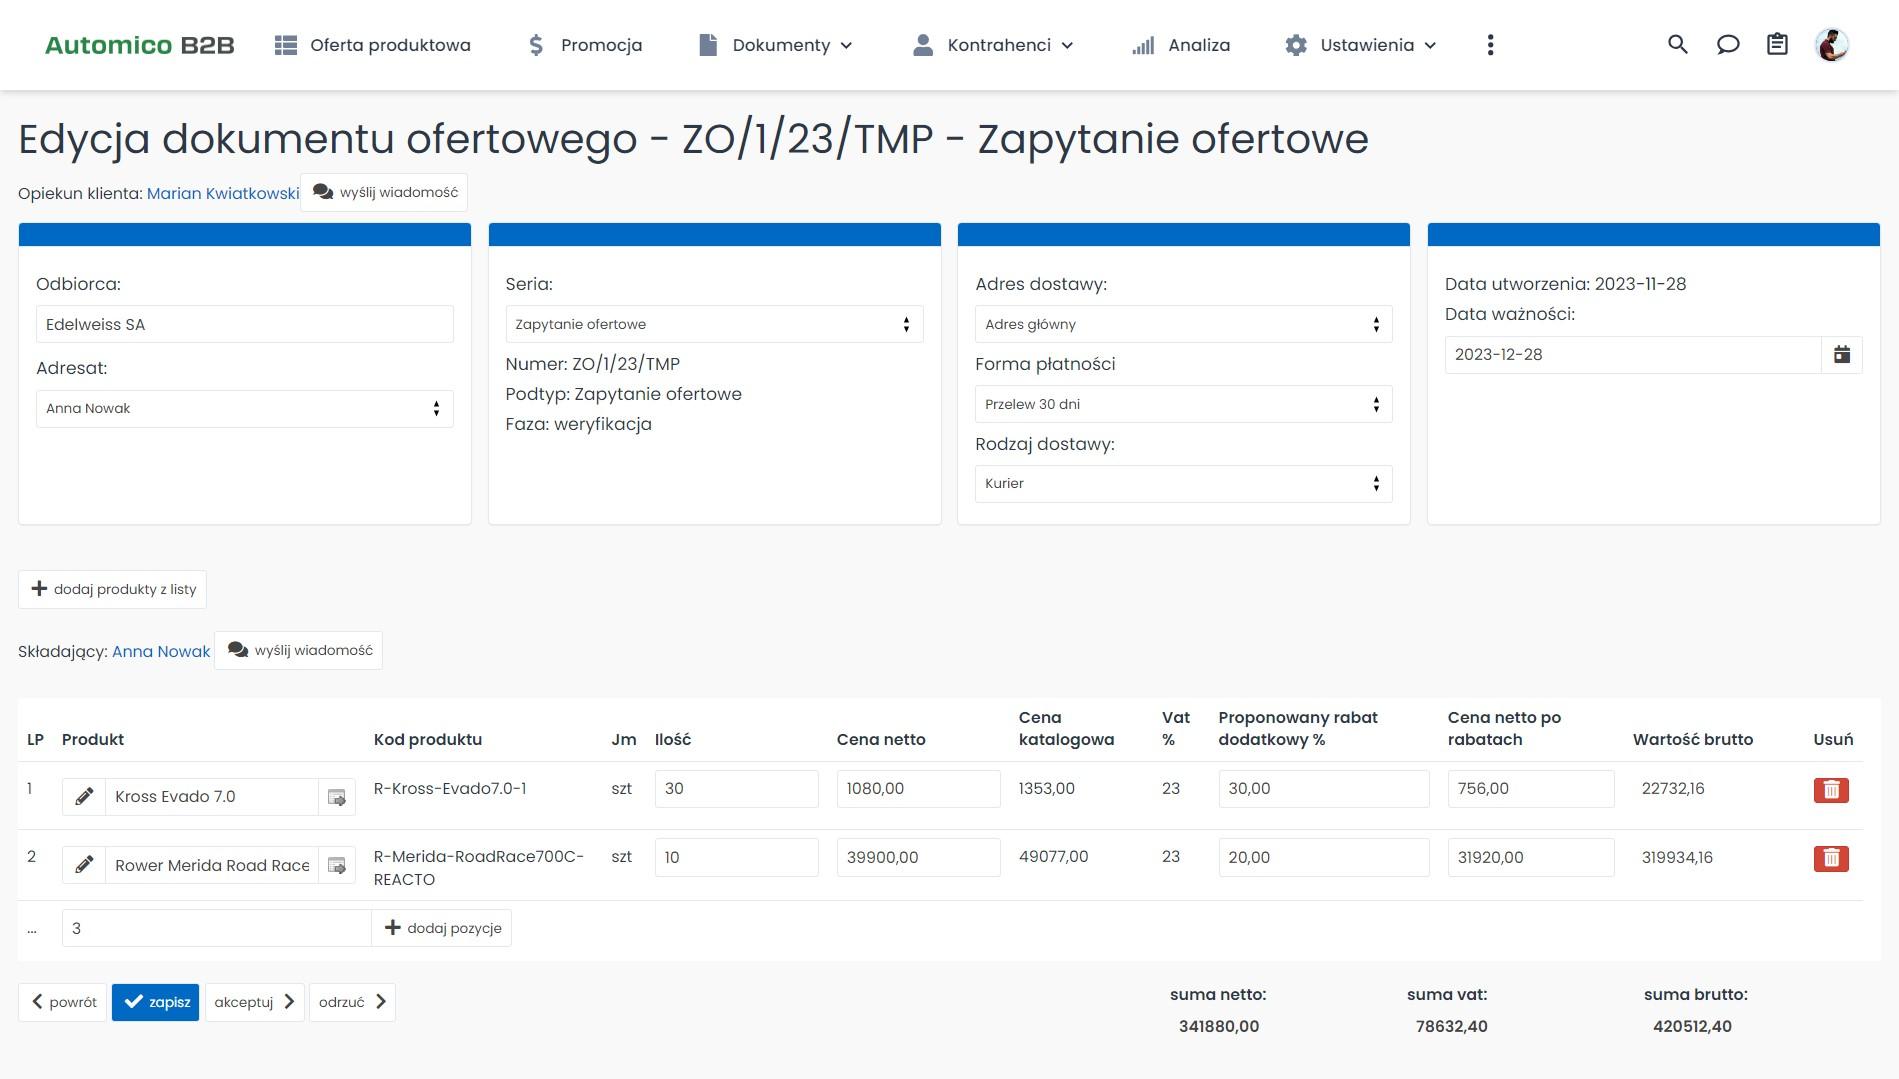The image size is (1899, 1079).
Task: Open the Kontrahenci menu
Action: tap(992, 45)
